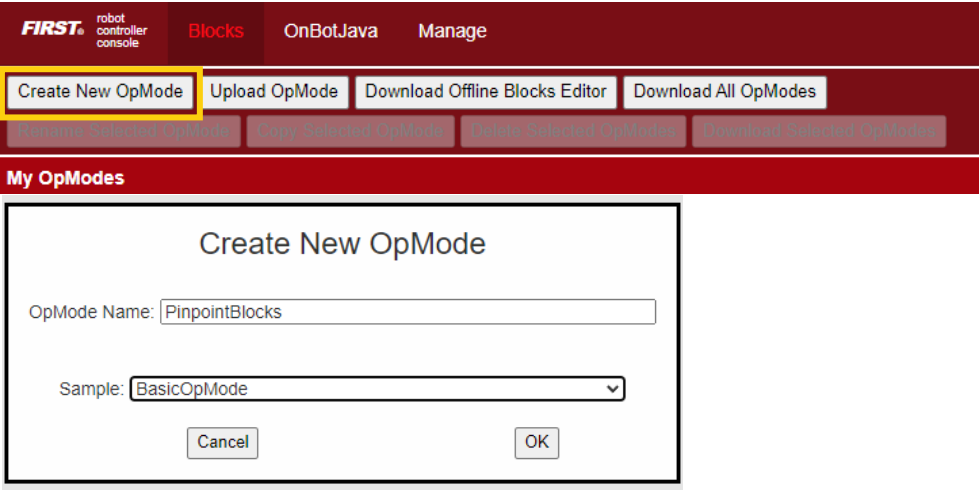This screenshot has width=980, height=491.
Task: Cancel the Create New OpMode dialog
Action: pyautogui.click(x=222, y=442)
